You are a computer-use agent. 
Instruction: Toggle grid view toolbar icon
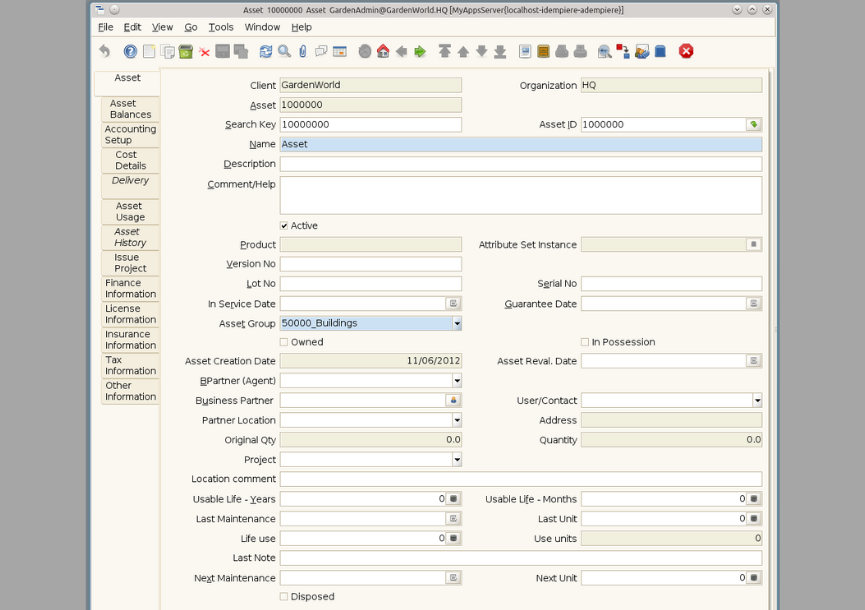[340, 51]
